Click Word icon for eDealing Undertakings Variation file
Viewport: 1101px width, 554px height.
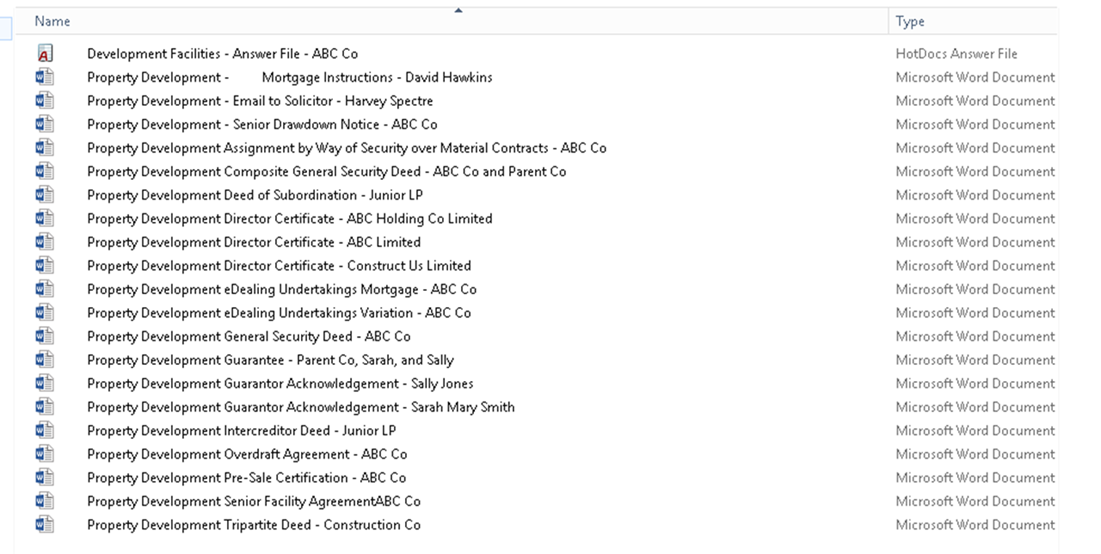click(45, 312)
